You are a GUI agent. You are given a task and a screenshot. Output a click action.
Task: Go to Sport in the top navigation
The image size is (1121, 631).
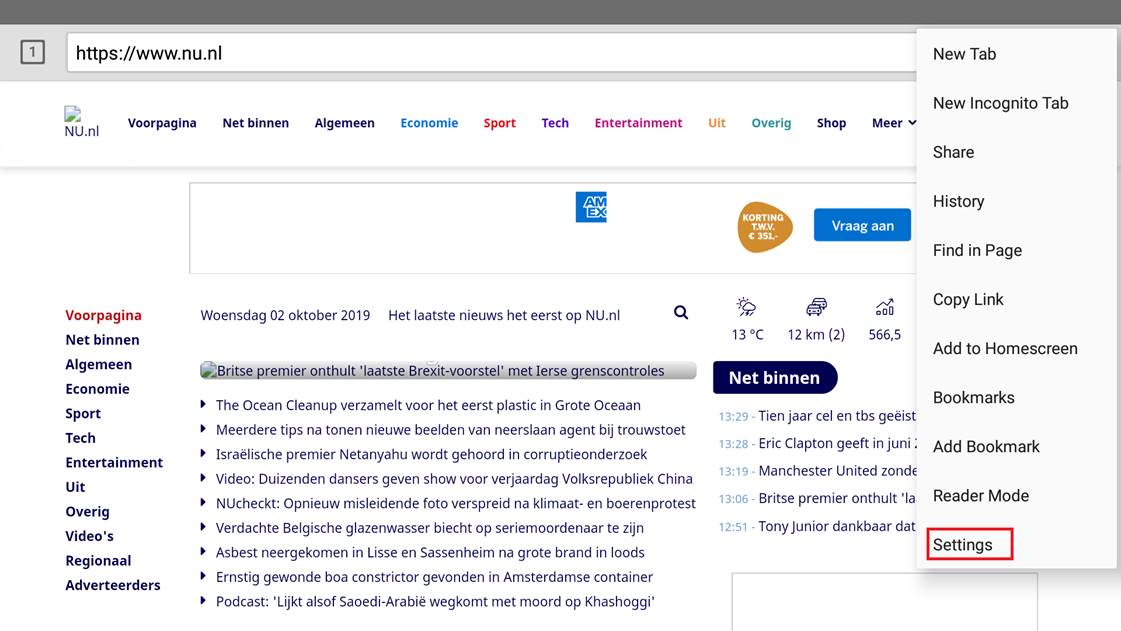(x=499, y=123)
